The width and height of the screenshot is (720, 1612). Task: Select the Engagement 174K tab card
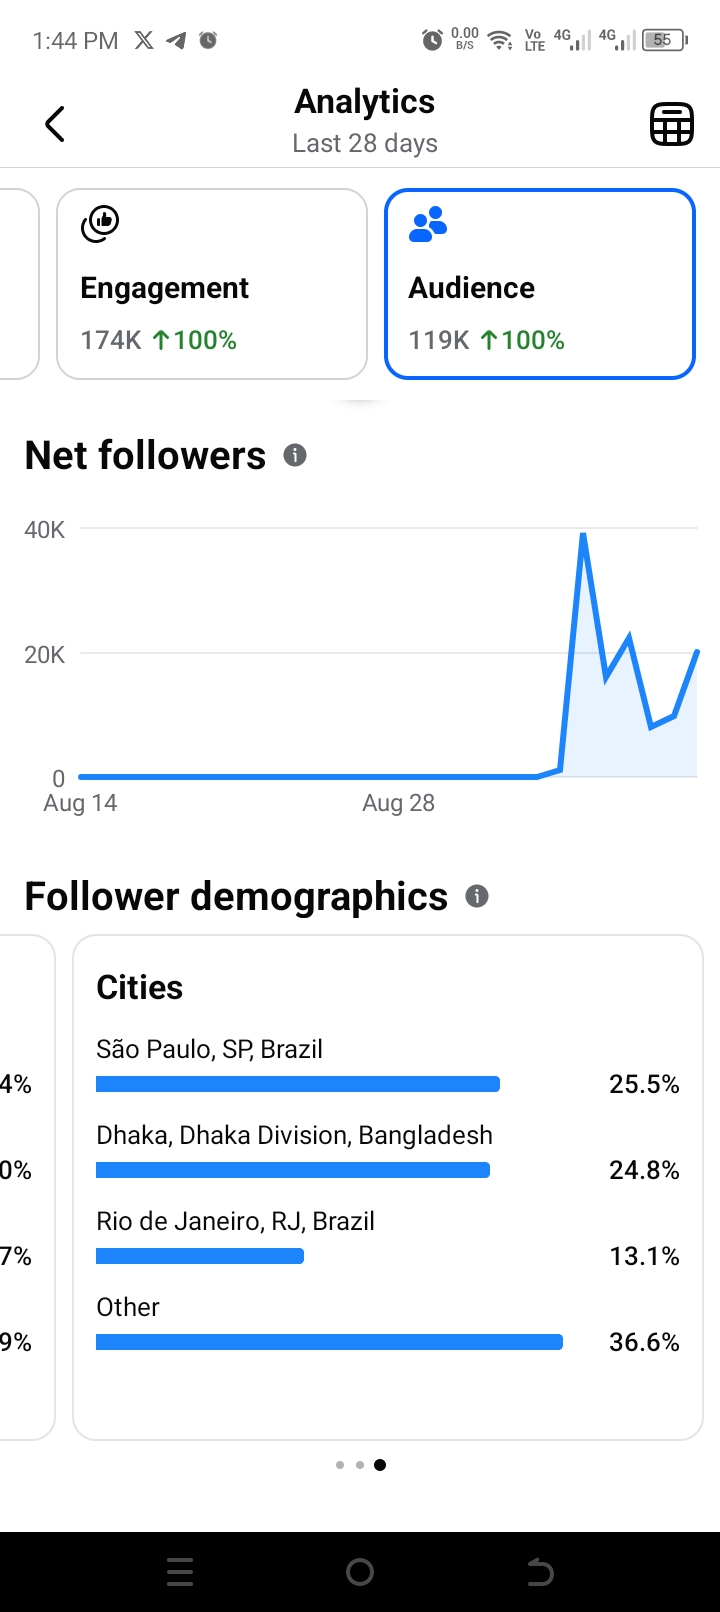pyautogui.click(x=212, y=284)
